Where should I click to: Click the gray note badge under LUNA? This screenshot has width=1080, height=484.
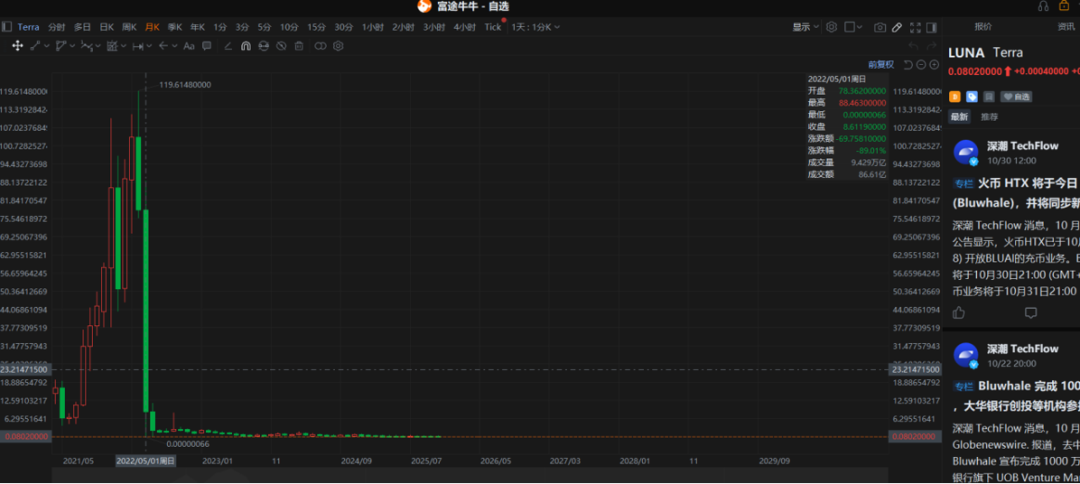tap(989, 96)
